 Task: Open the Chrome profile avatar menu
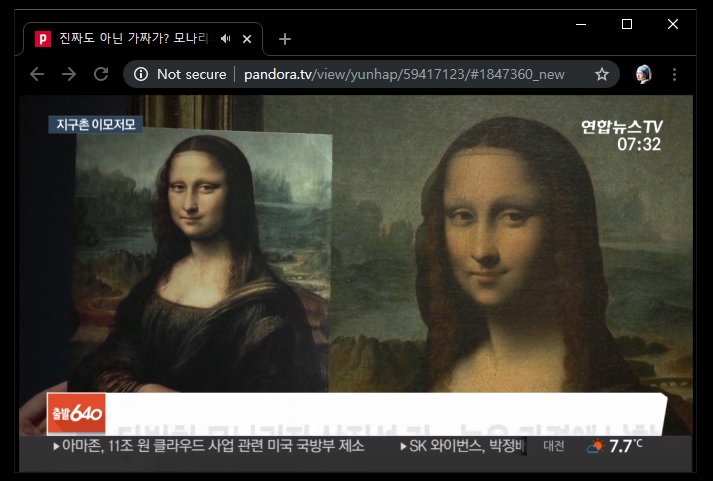click(643, 74)
